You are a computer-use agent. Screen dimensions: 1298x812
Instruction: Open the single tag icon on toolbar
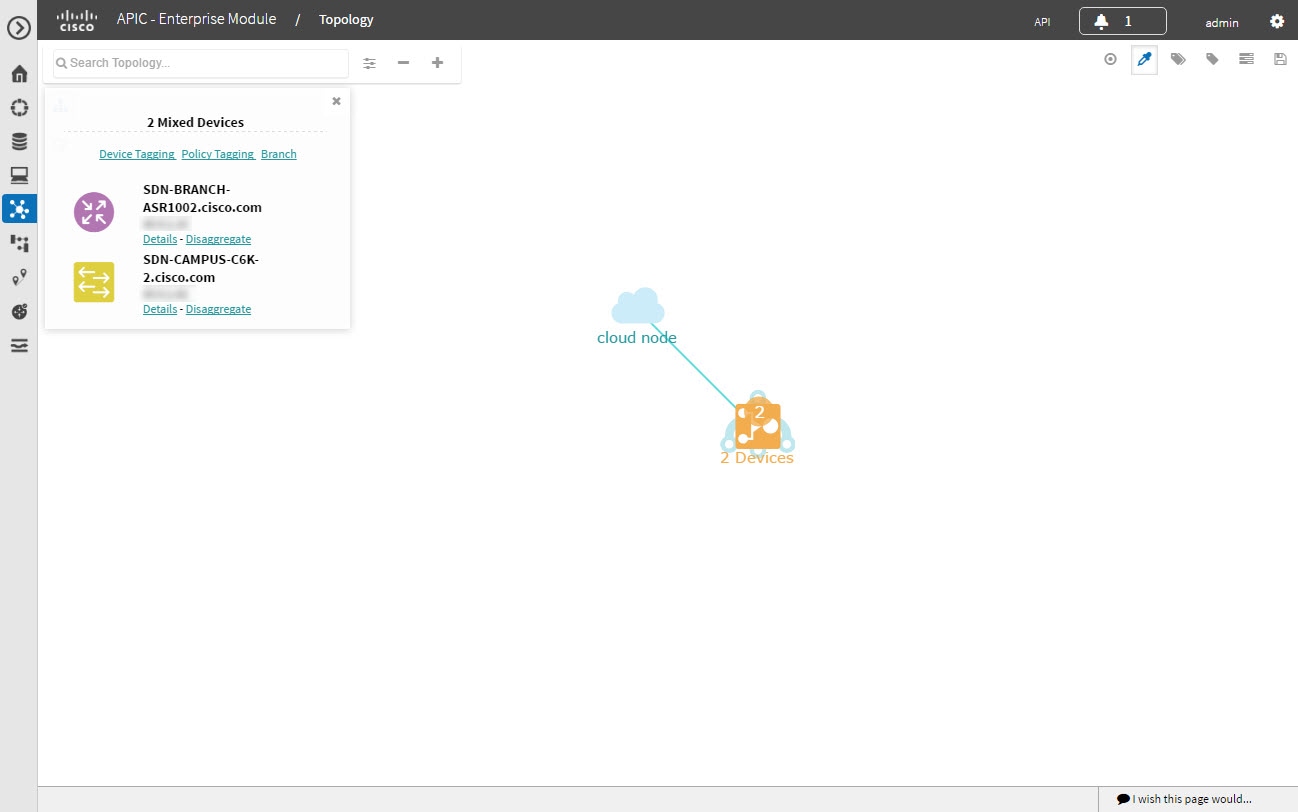(1212, 59)
